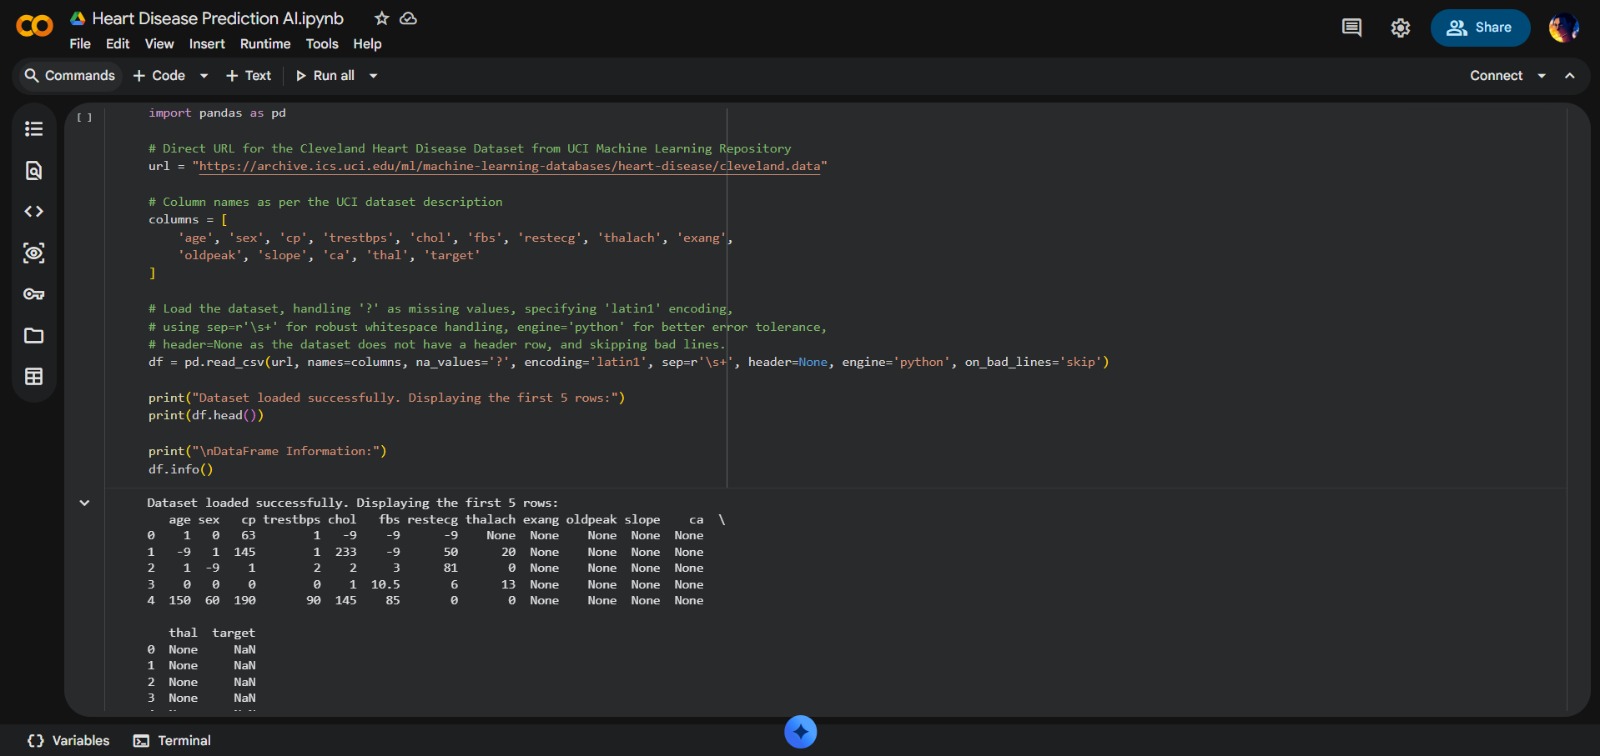This screenshot has height=756, width=1600.
Task: Open the code snippets panel
Action: coord(34,212)
